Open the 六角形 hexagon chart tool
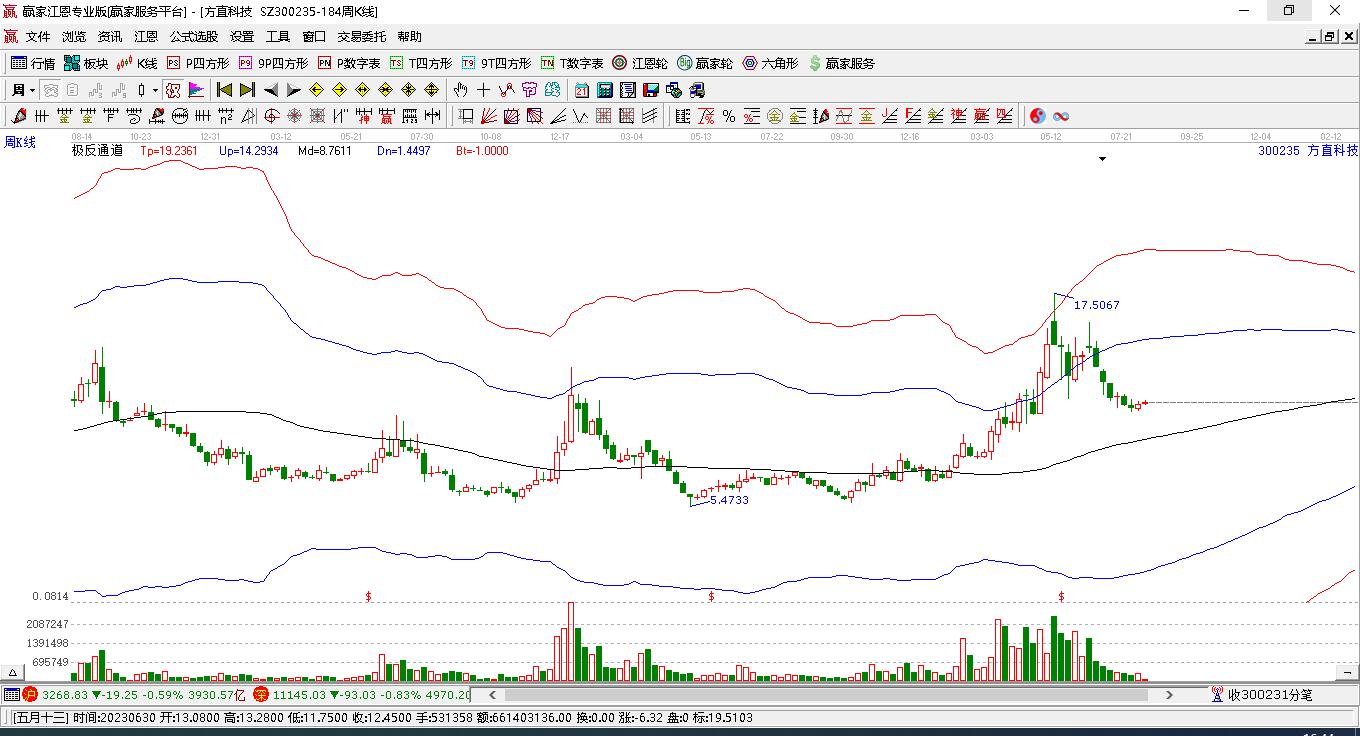This screenshot has height=736, width=1360. click(x=770, y=63)
